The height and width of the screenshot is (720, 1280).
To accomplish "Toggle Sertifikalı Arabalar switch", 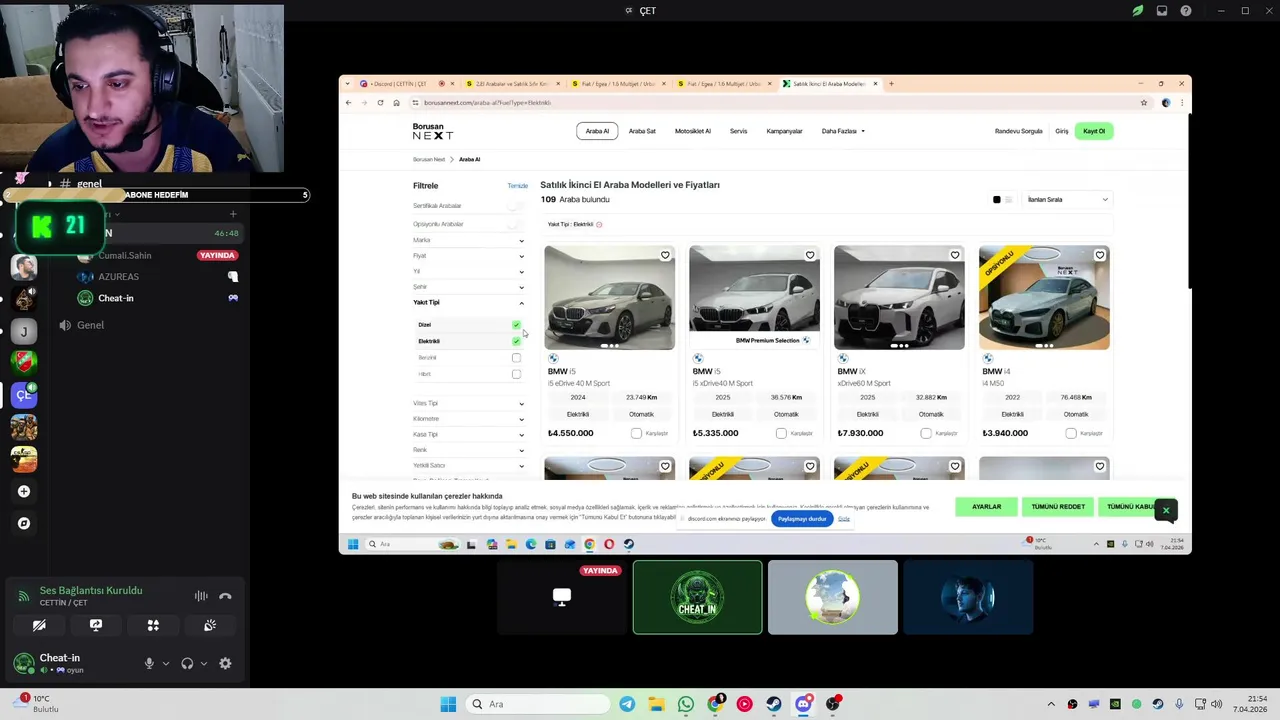I will pos(515,206).
